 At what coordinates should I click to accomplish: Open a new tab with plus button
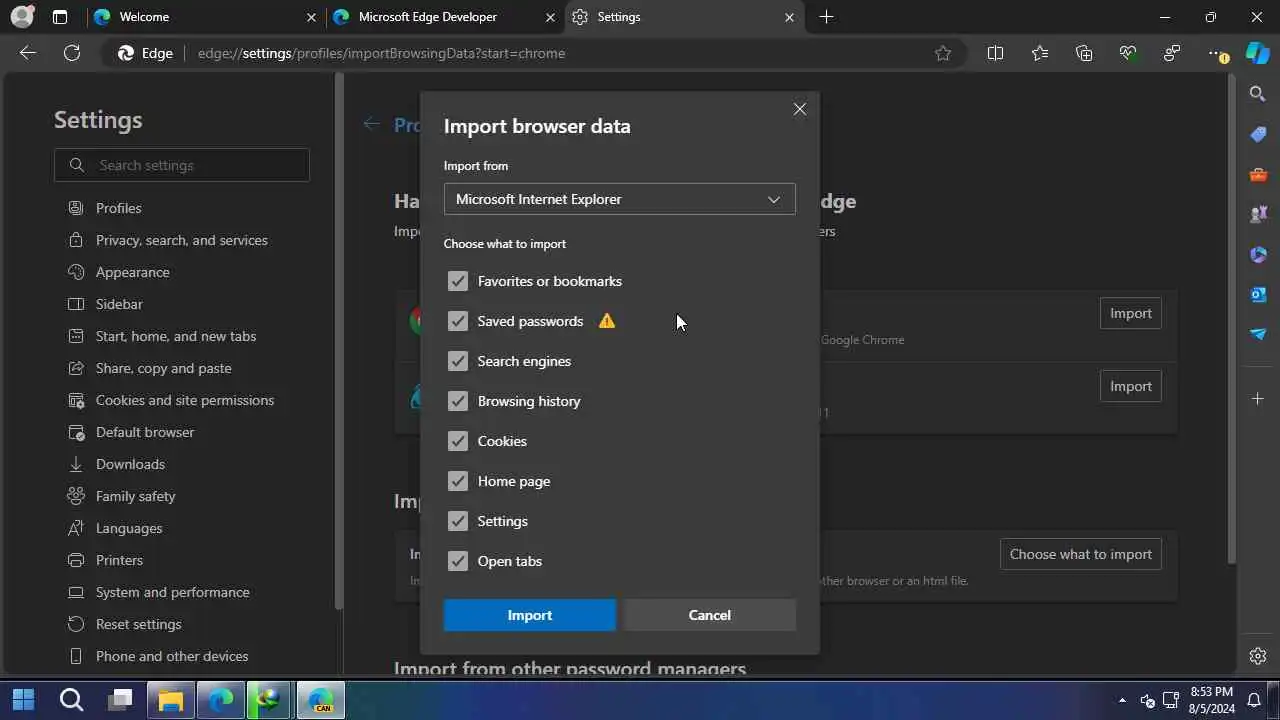point(826,17)
